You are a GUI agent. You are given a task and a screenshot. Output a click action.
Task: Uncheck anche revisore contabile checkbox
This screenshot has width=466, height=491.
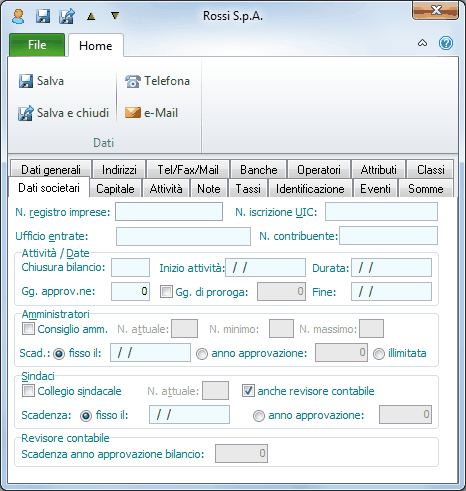[248, 391]
